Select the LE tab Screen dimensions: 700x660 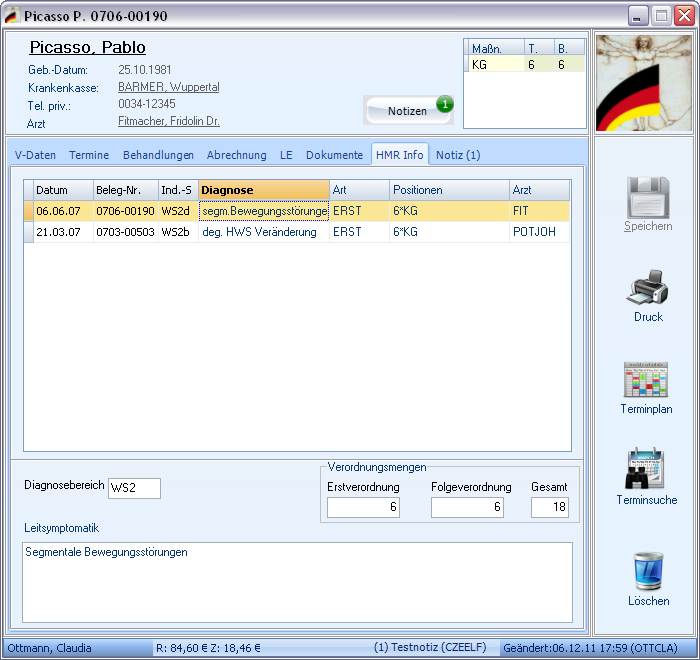[286, 155]
